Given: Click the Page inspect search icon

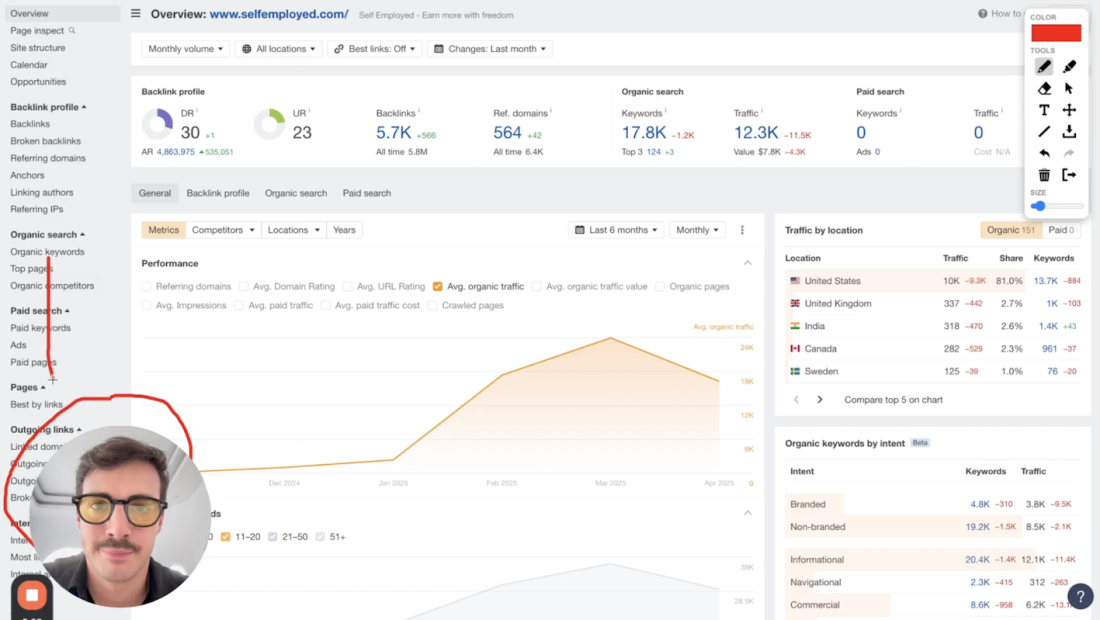Looking at the screenshot, I should click(72, 30).
